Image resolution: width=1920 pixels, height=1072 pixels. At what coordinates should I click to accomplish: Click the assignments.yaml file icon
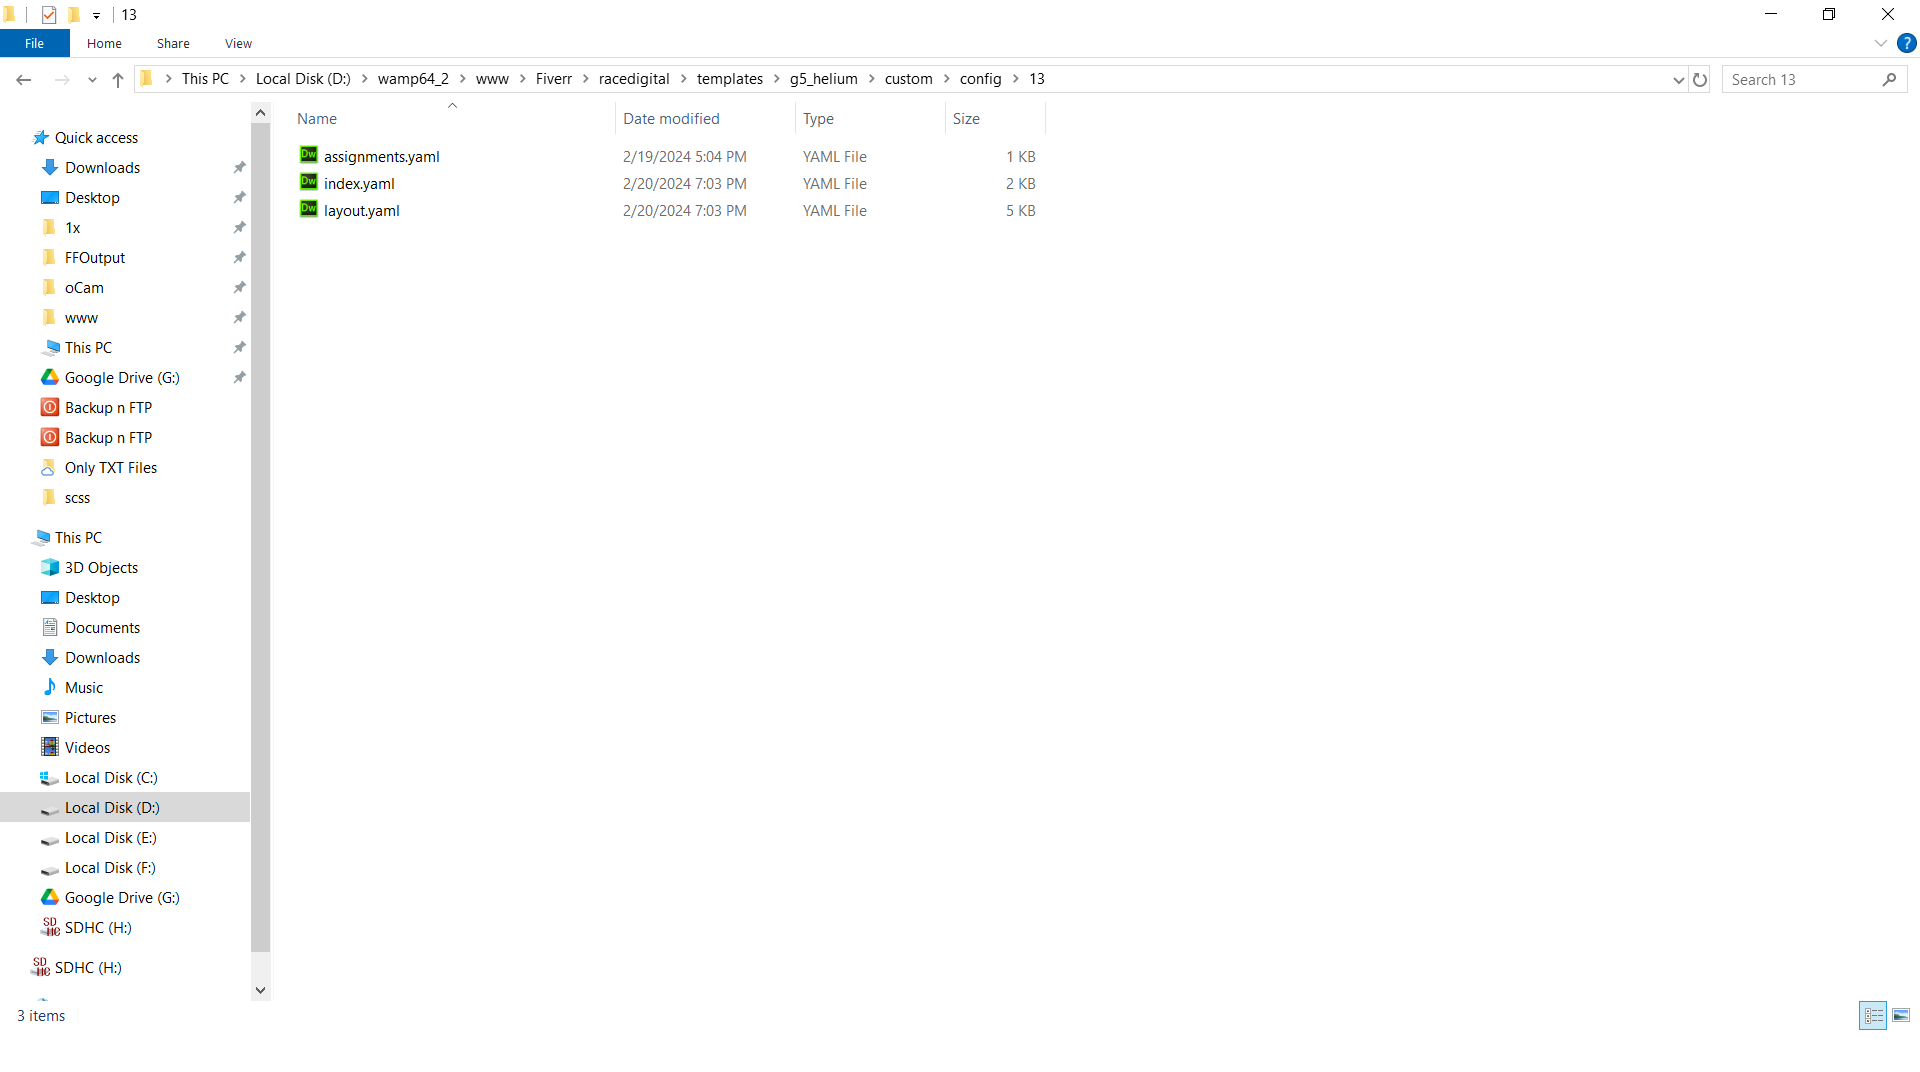click(x=308, y=155)
